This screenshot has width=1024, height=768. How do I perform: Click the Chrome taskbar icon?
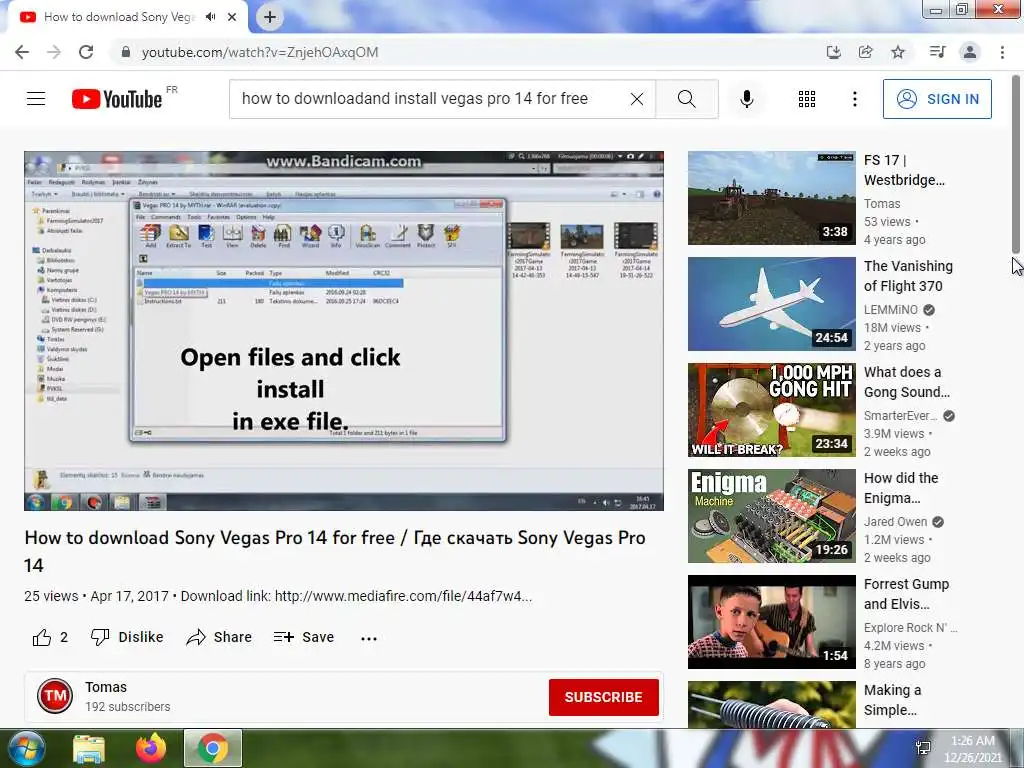click(x=212, y=748)
